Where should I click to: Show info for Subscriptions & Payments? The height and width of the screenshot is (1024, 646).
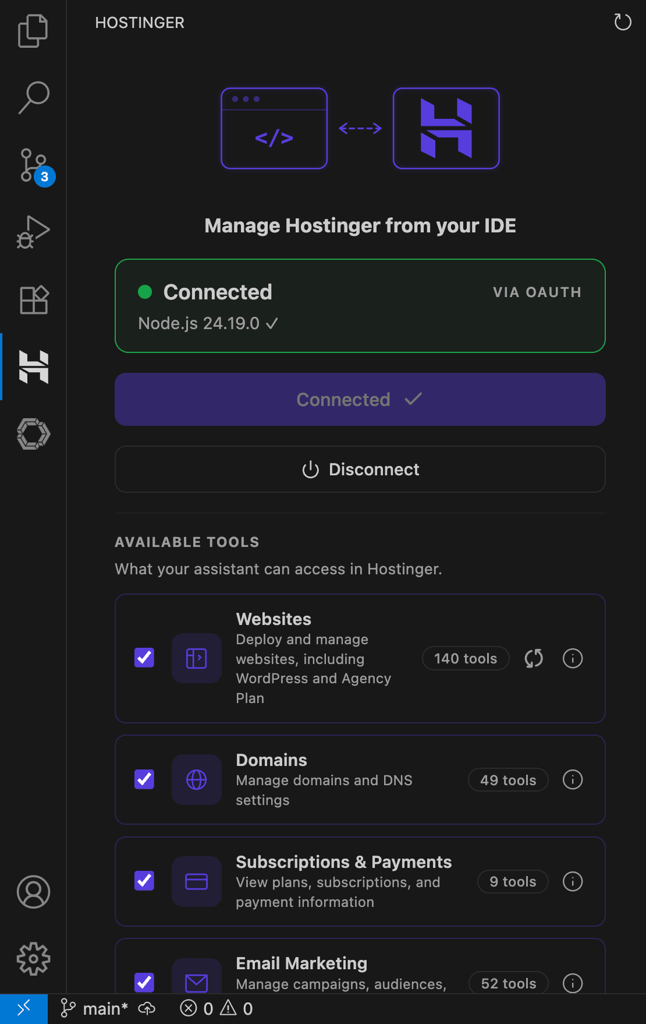[573, 882]
